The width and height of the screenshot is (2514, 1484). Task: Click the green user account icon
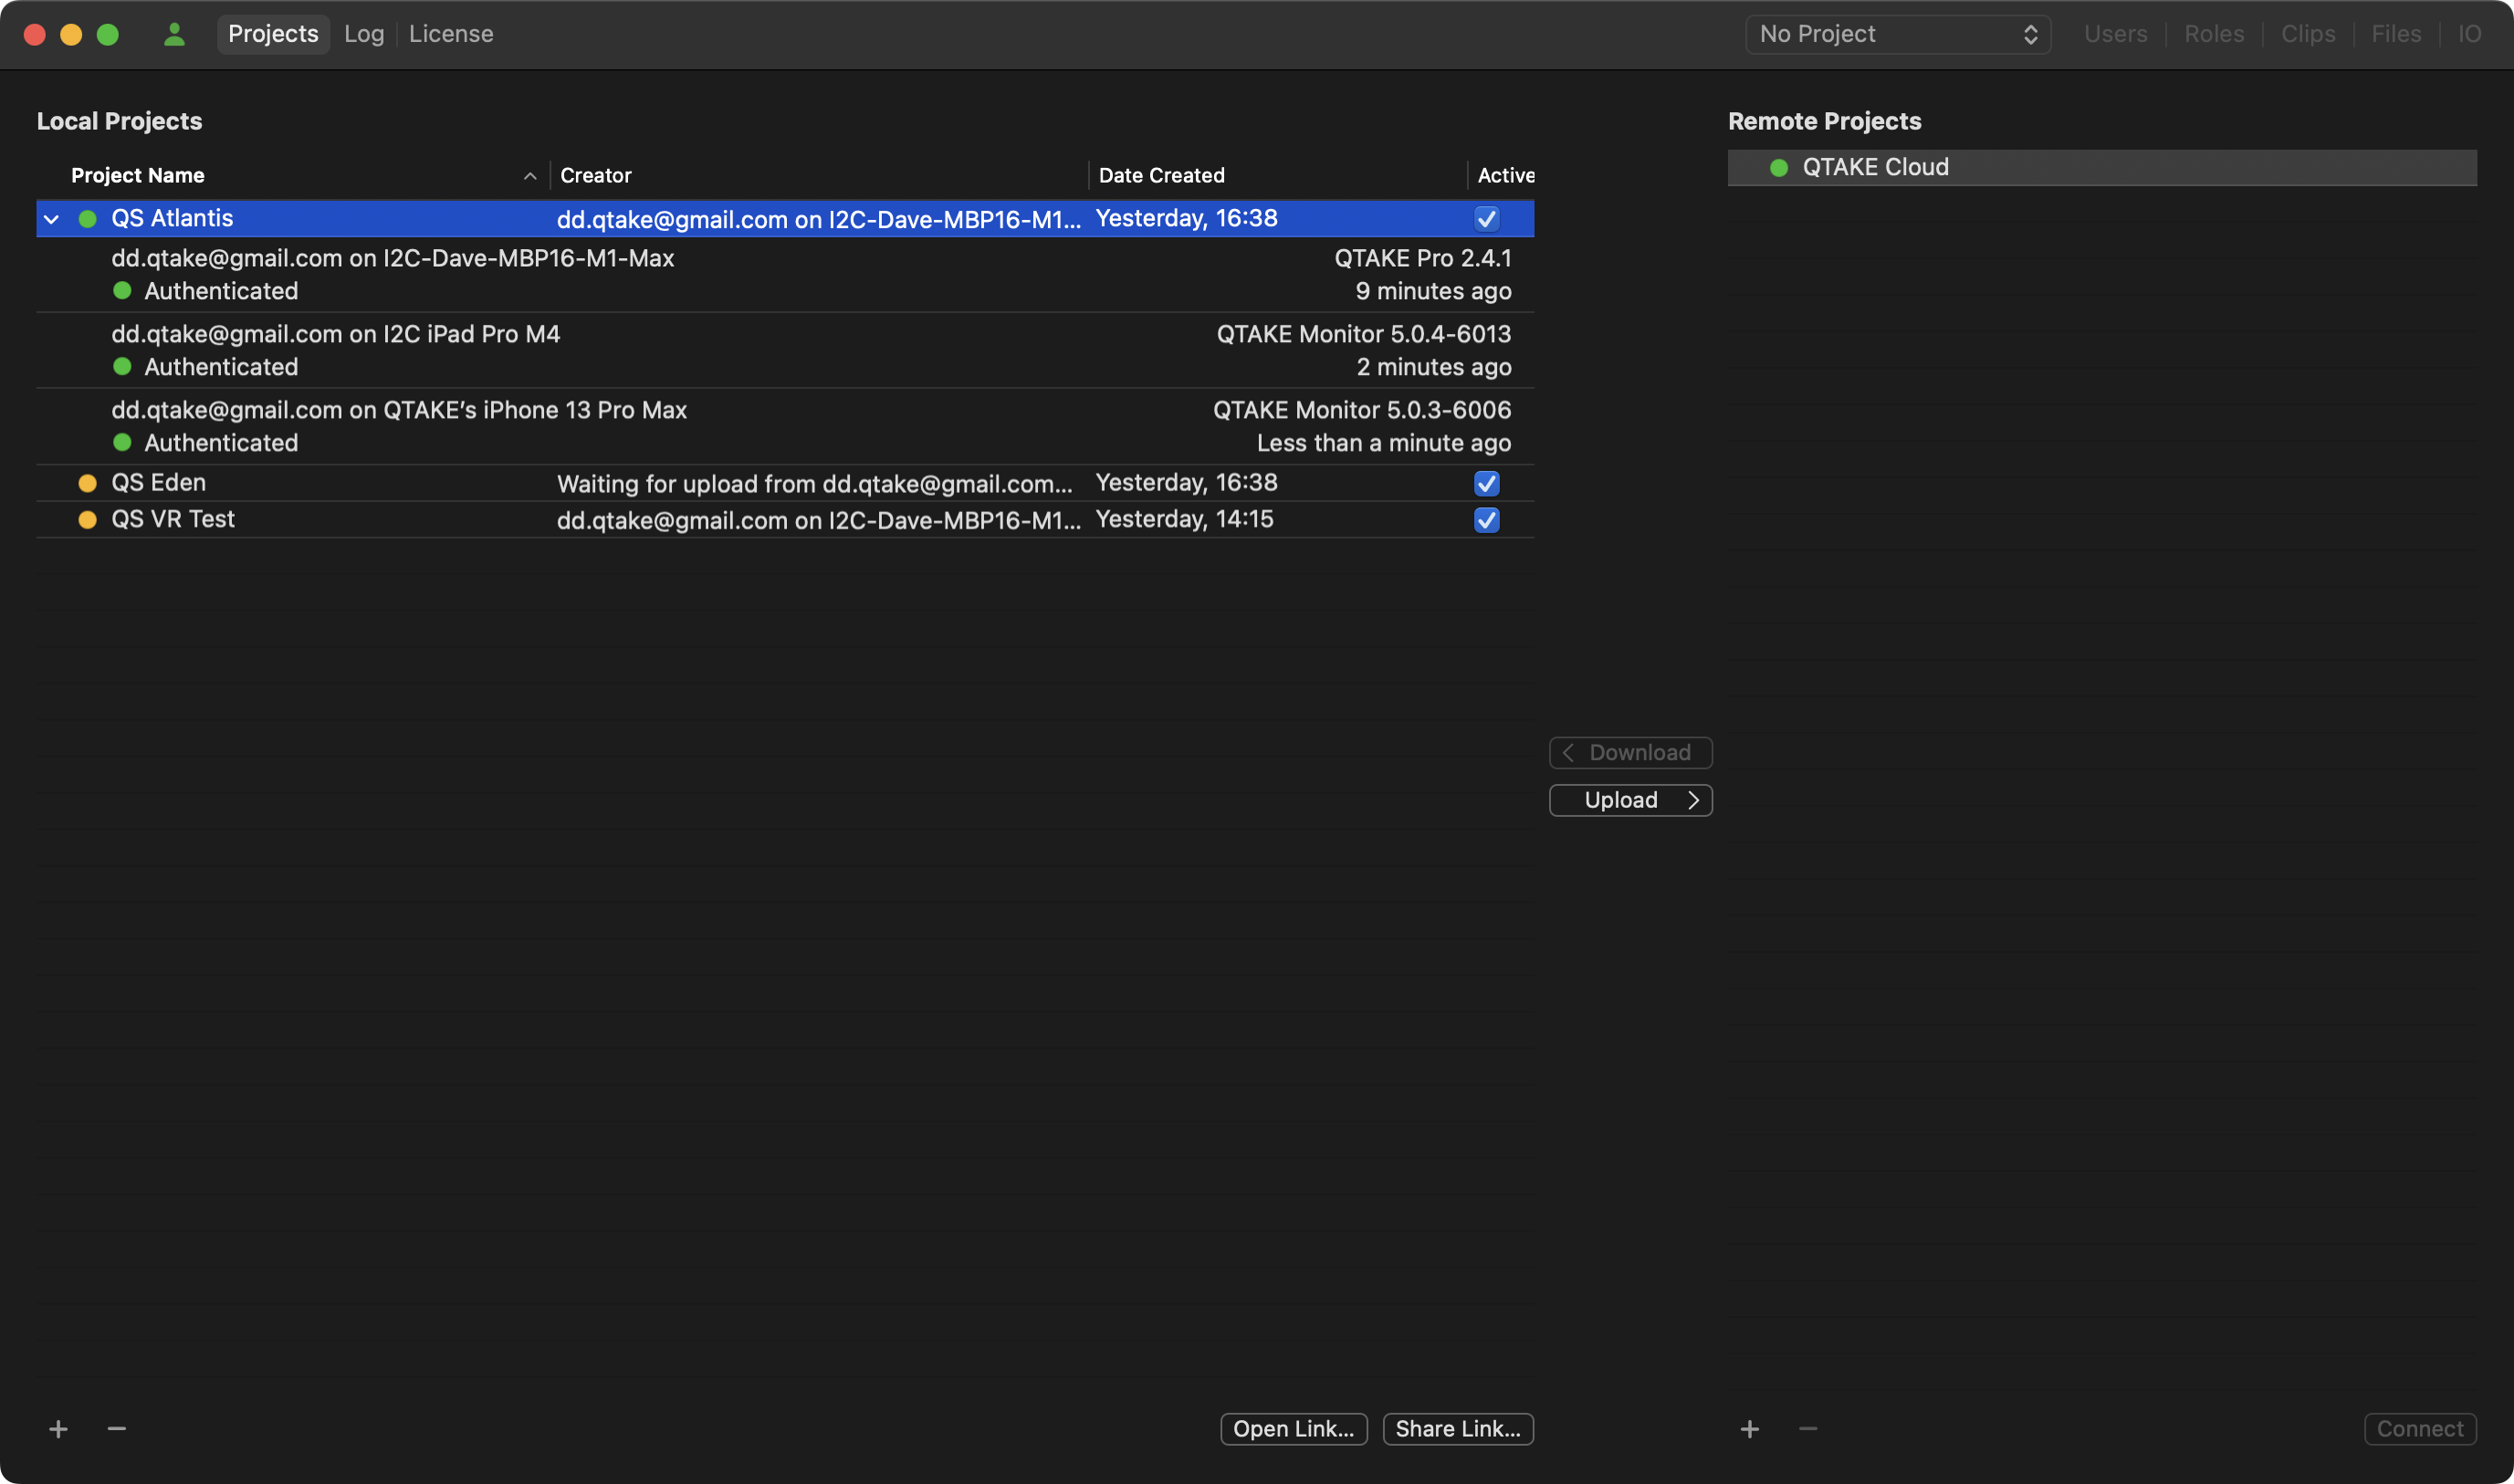[x=174, y=34]
